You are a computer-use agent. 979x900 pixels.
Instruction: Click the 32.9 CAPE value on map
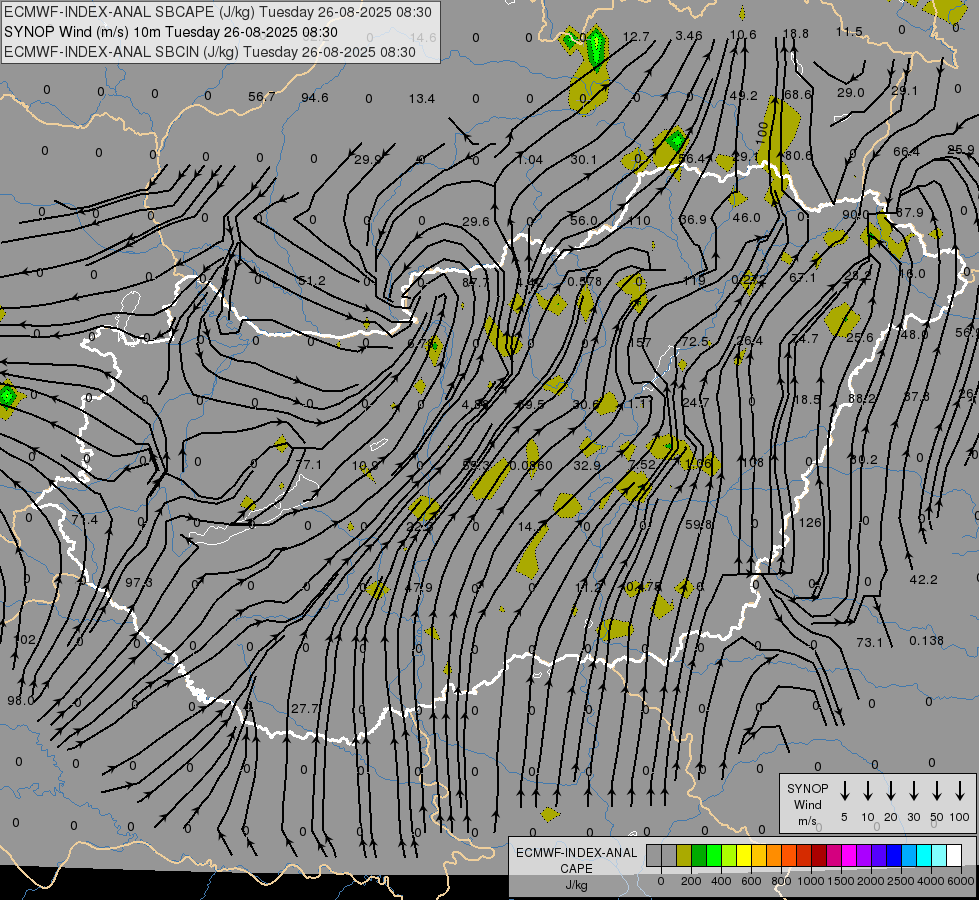click(587, 465)
